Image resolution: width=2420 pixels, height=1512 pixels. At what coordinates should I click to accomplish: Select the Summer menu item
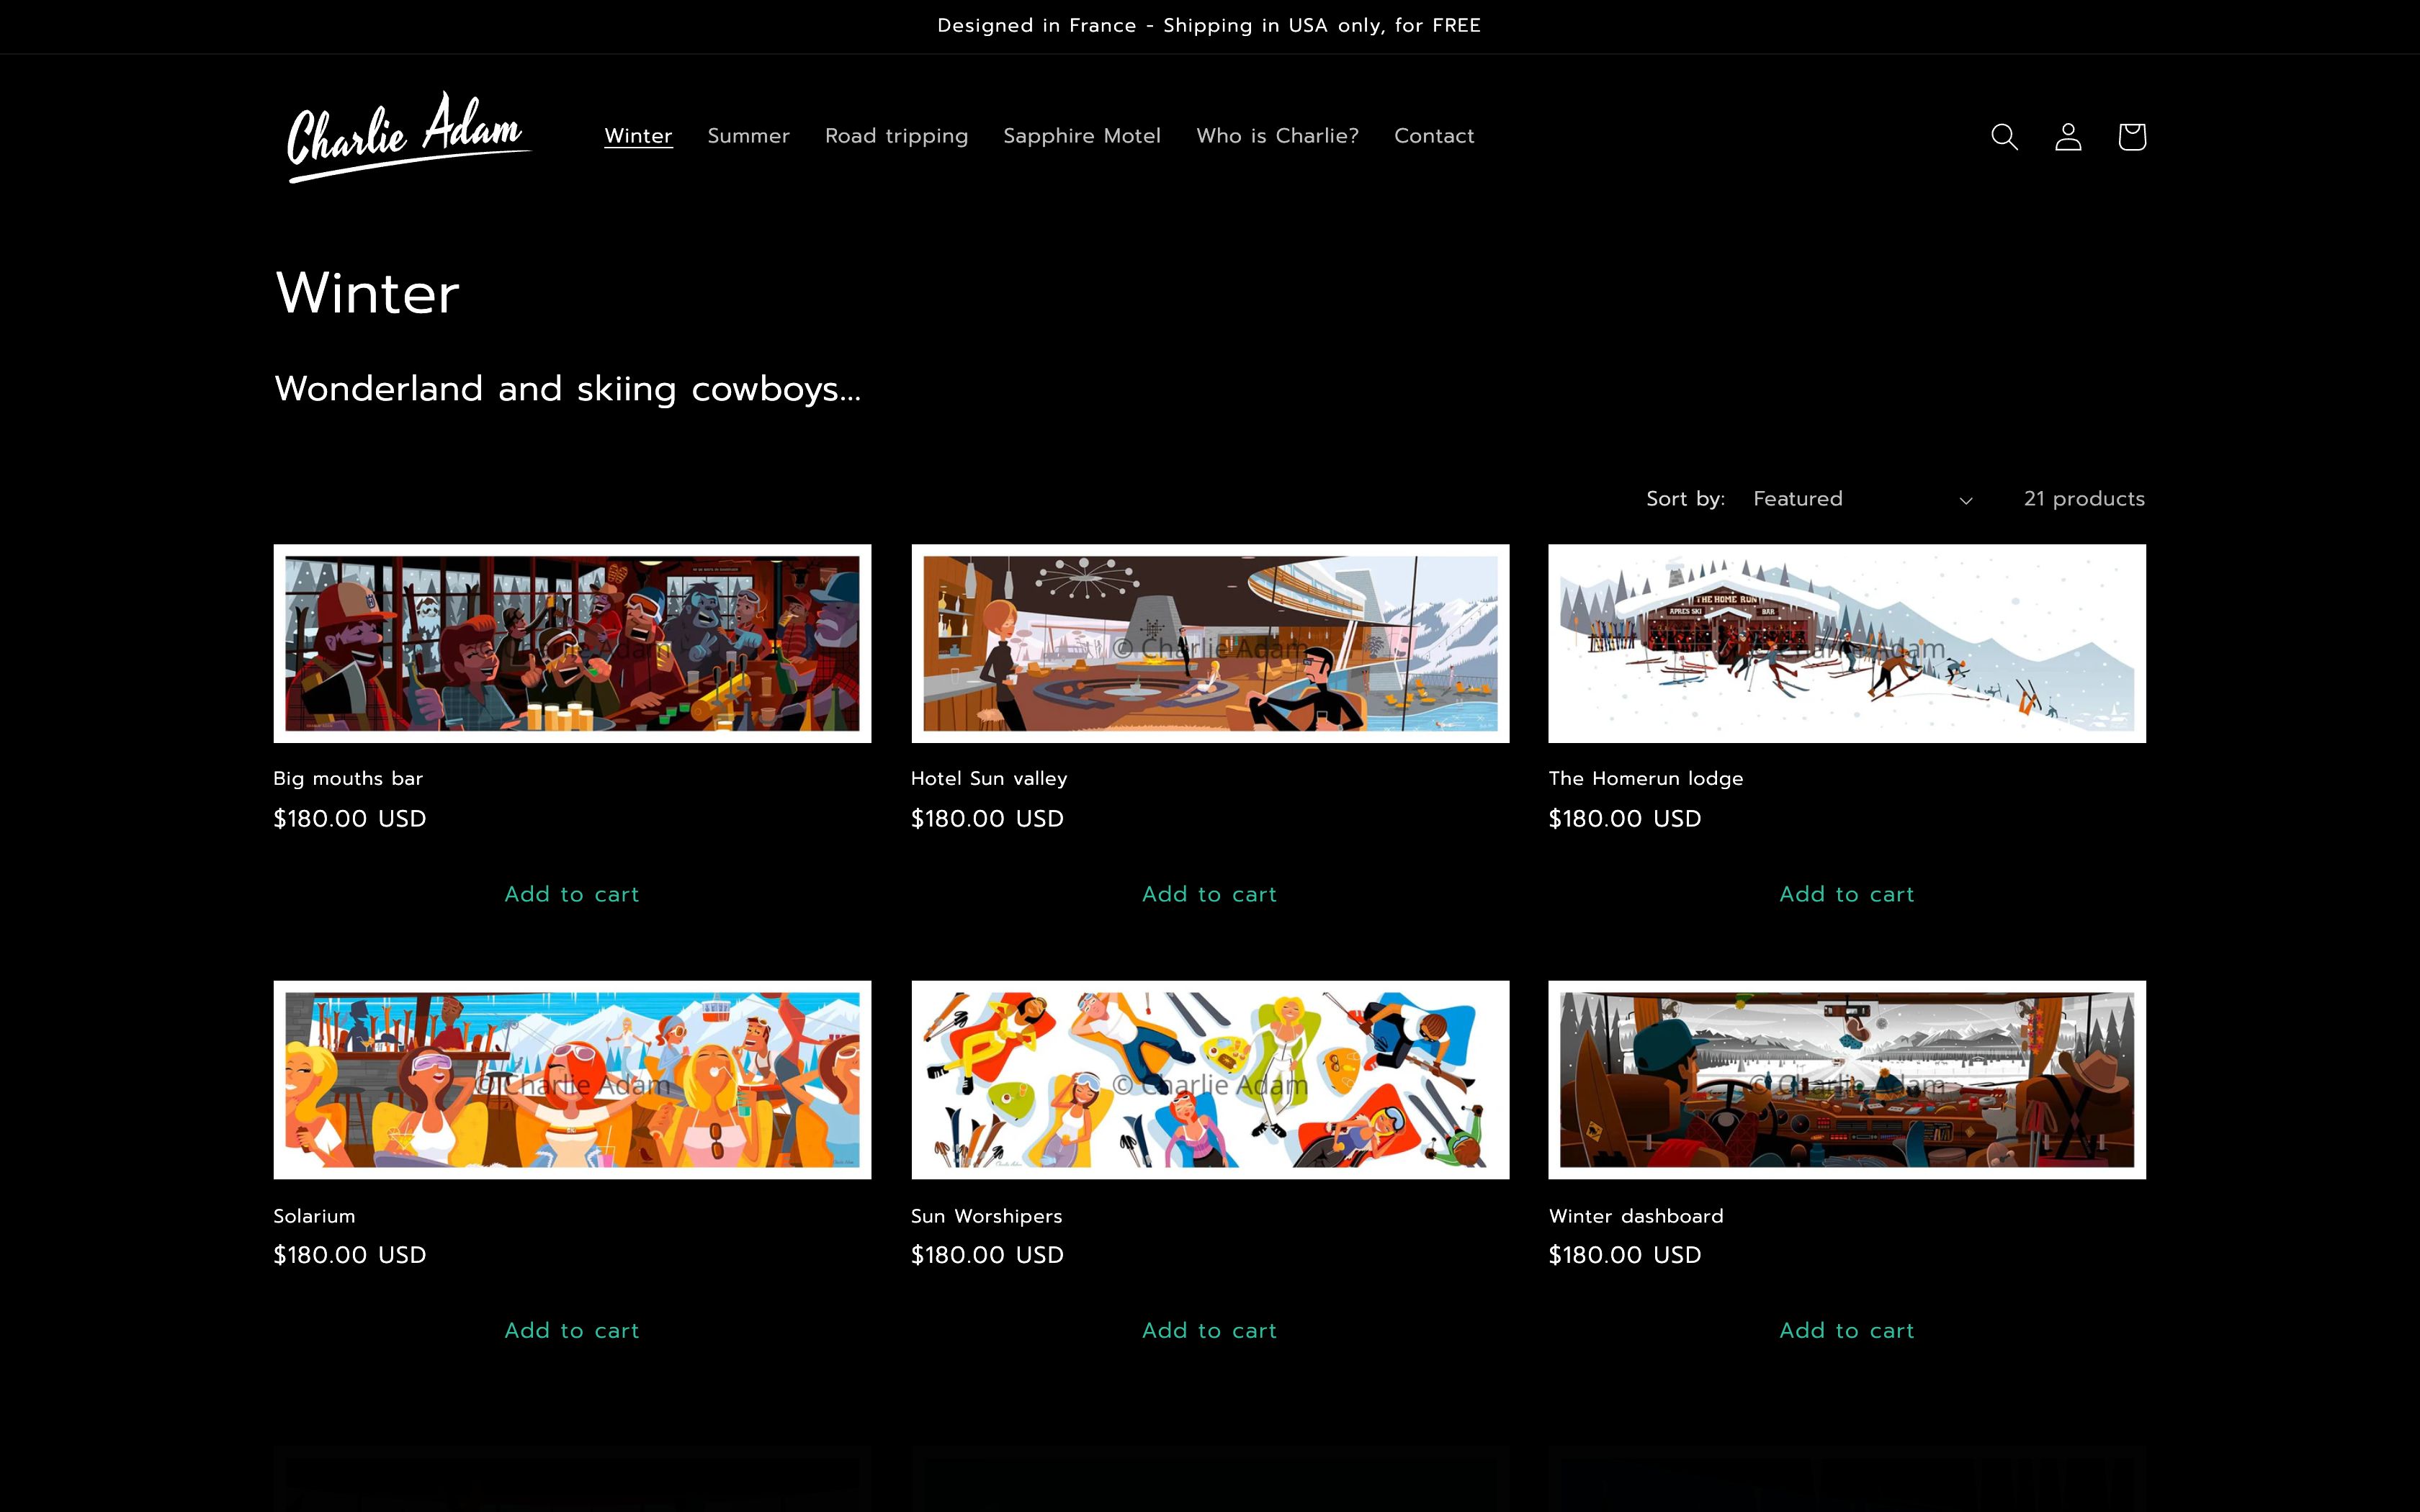click(748, 136)
